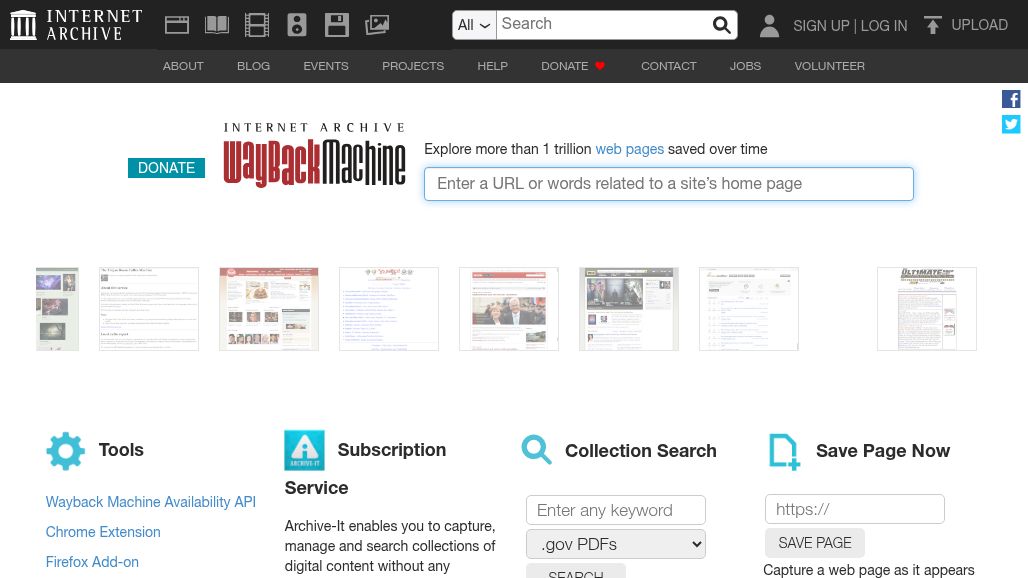This screenshot has width=1028, height=578.
Task: Open the About menu item
Action: (183, 66)
